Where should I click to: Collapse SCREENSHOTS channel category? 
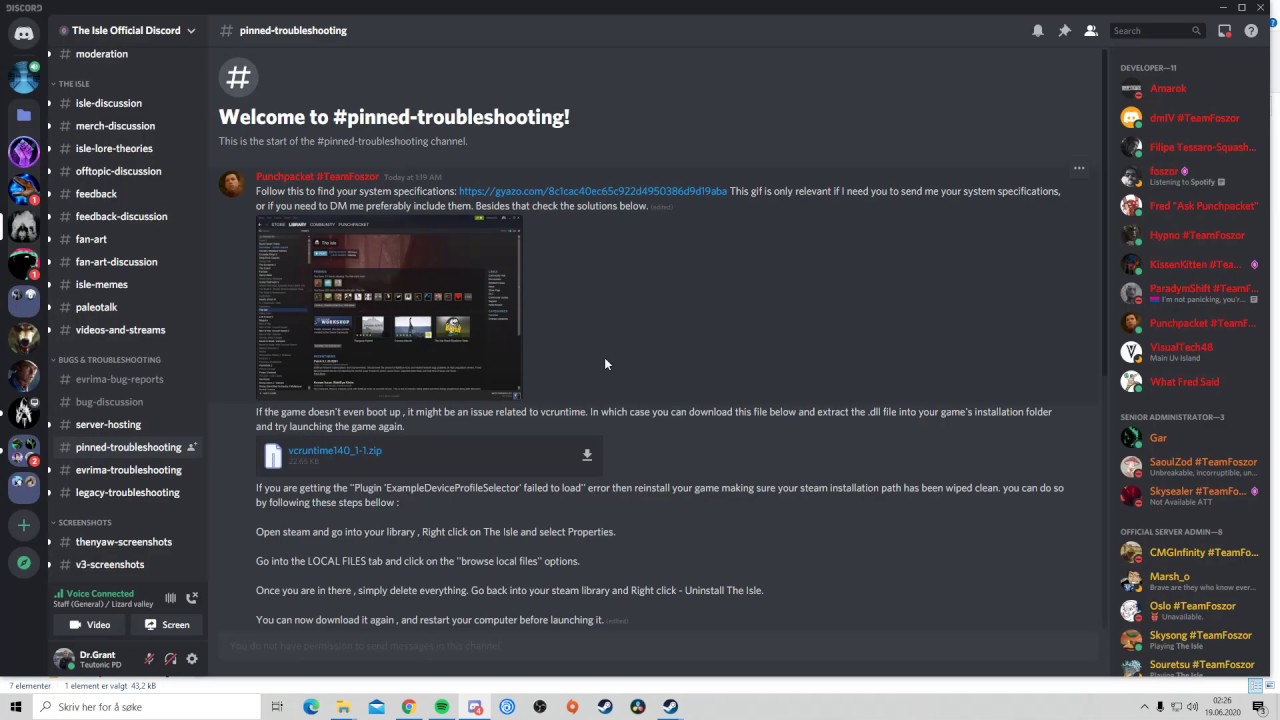(81, 523)
